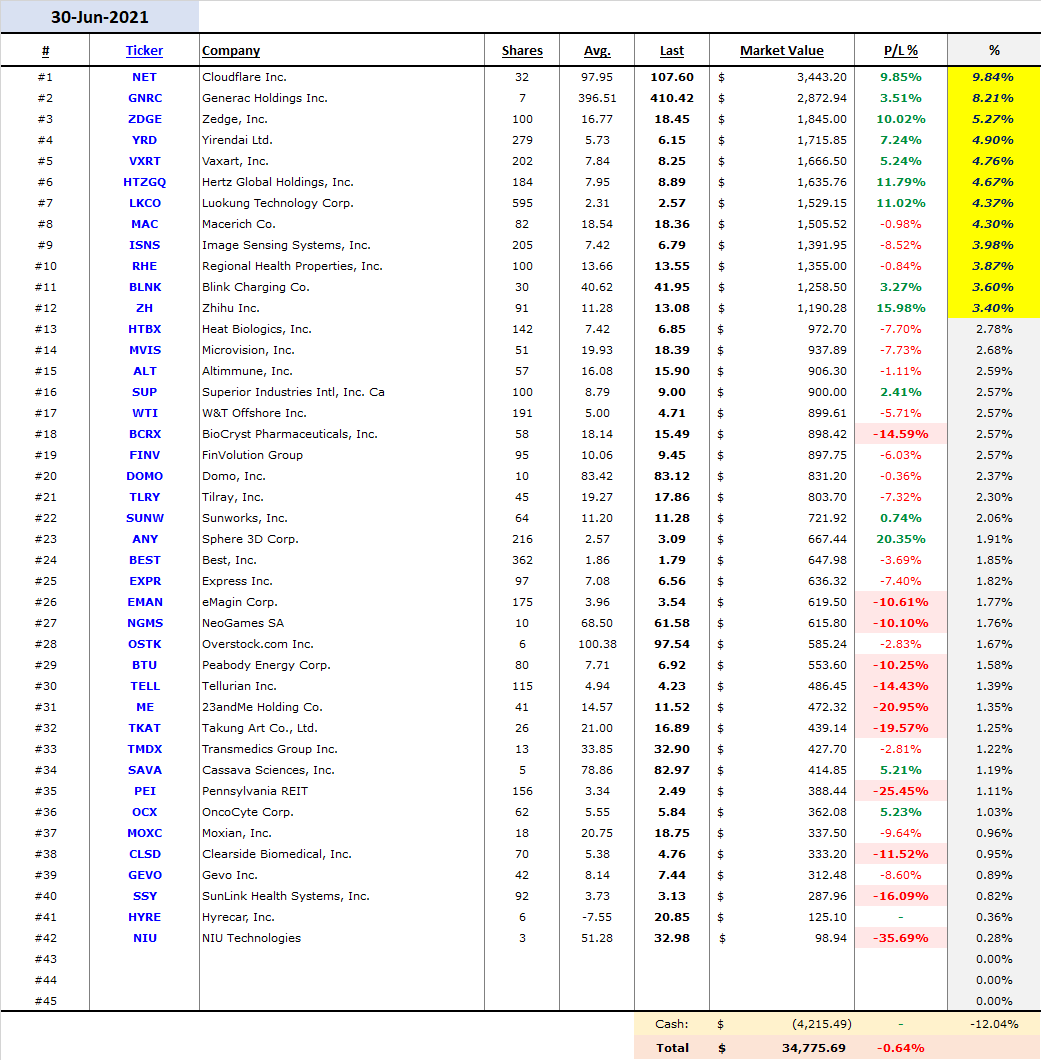Select SunLink Health Systems, Inc. cell
1041x1060 pixels.
click(342, 896)
